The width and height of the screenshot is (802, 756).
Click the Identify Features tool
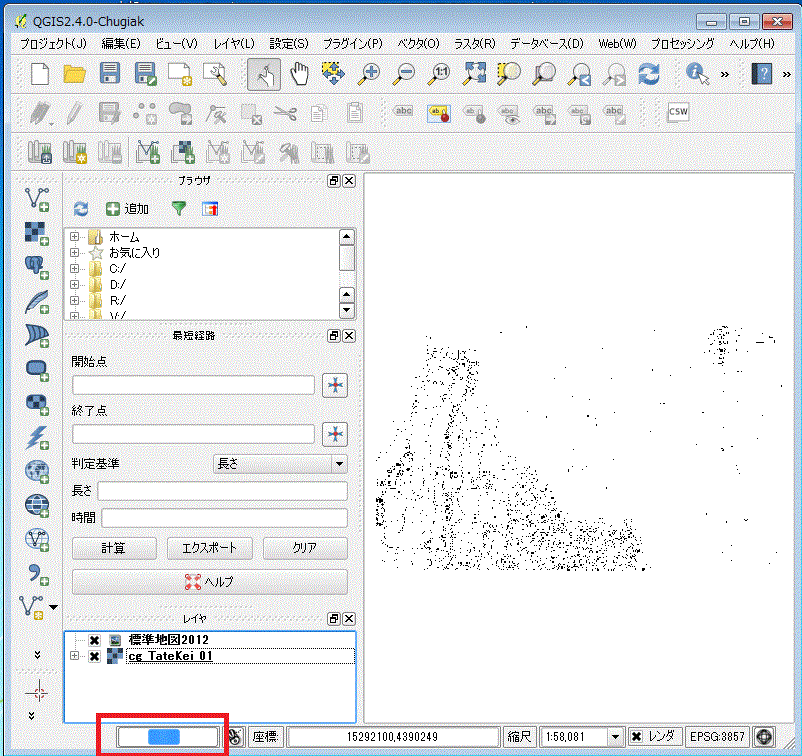697,74
